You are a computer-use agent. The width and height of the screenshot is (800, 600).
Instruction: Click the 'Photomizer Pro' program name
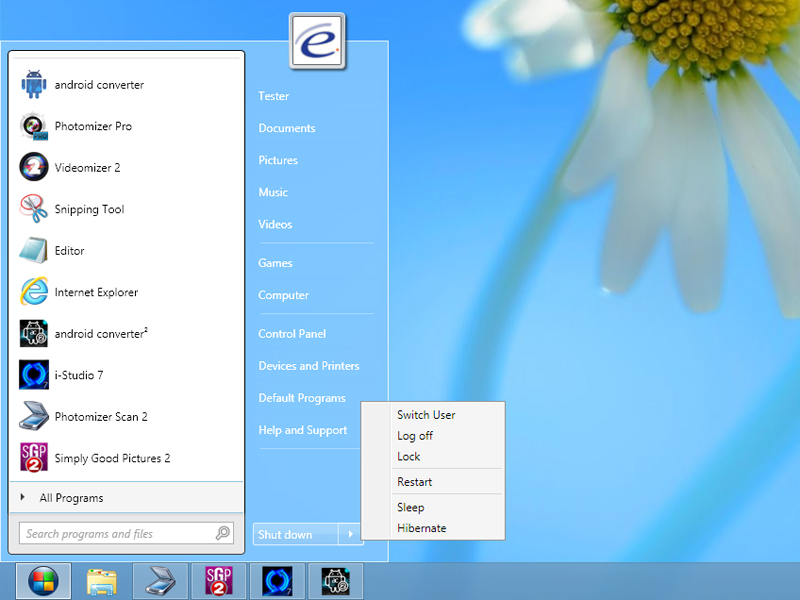tap(93, 126)
